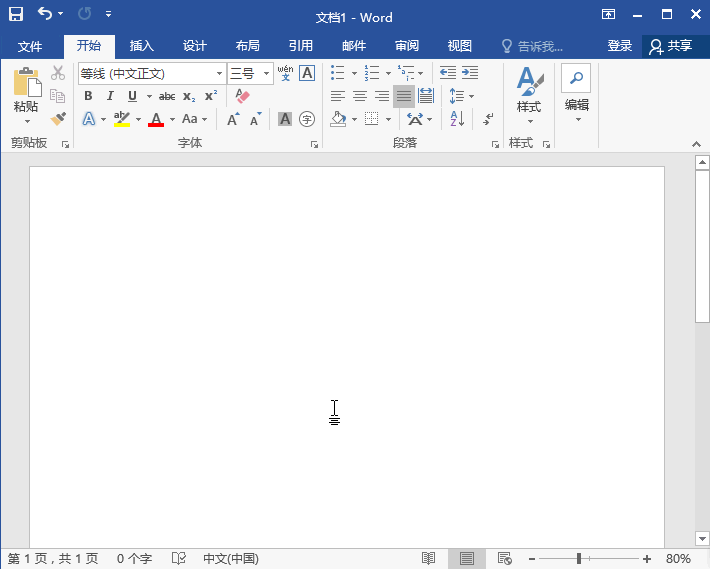This screenshot has height=569, width=710.
Task: Switch to the 插入 (Insert) tab
Action: tap(142, 46)
